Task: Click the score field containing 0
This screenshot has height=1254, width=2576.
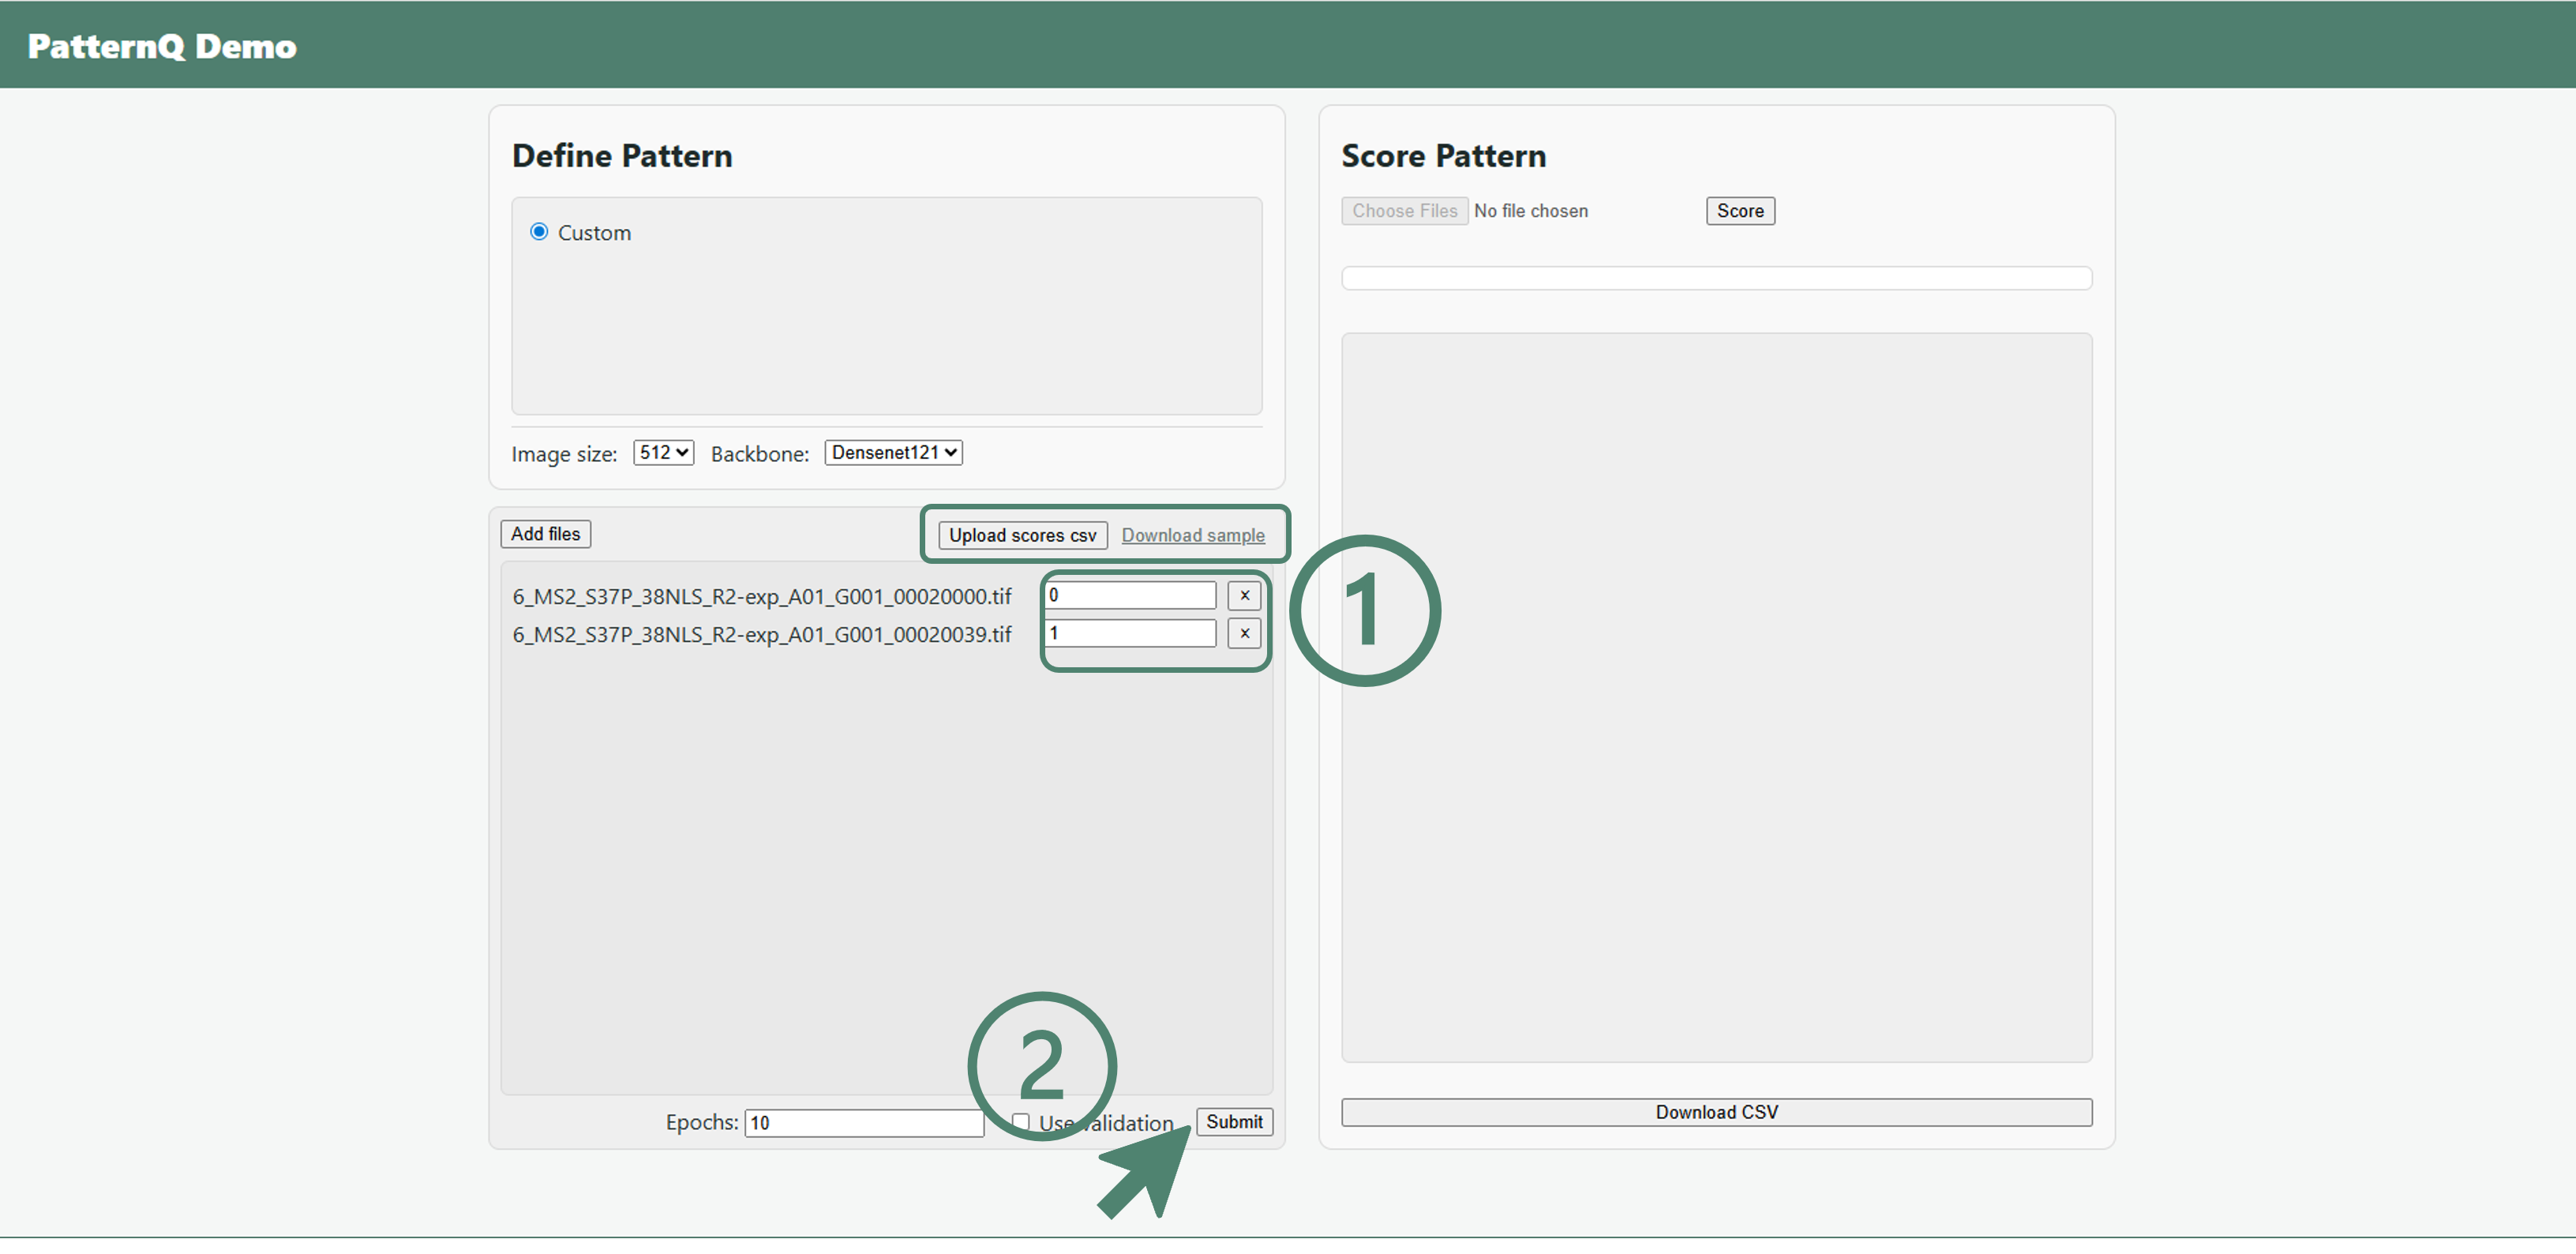Action: [1130, 595]
